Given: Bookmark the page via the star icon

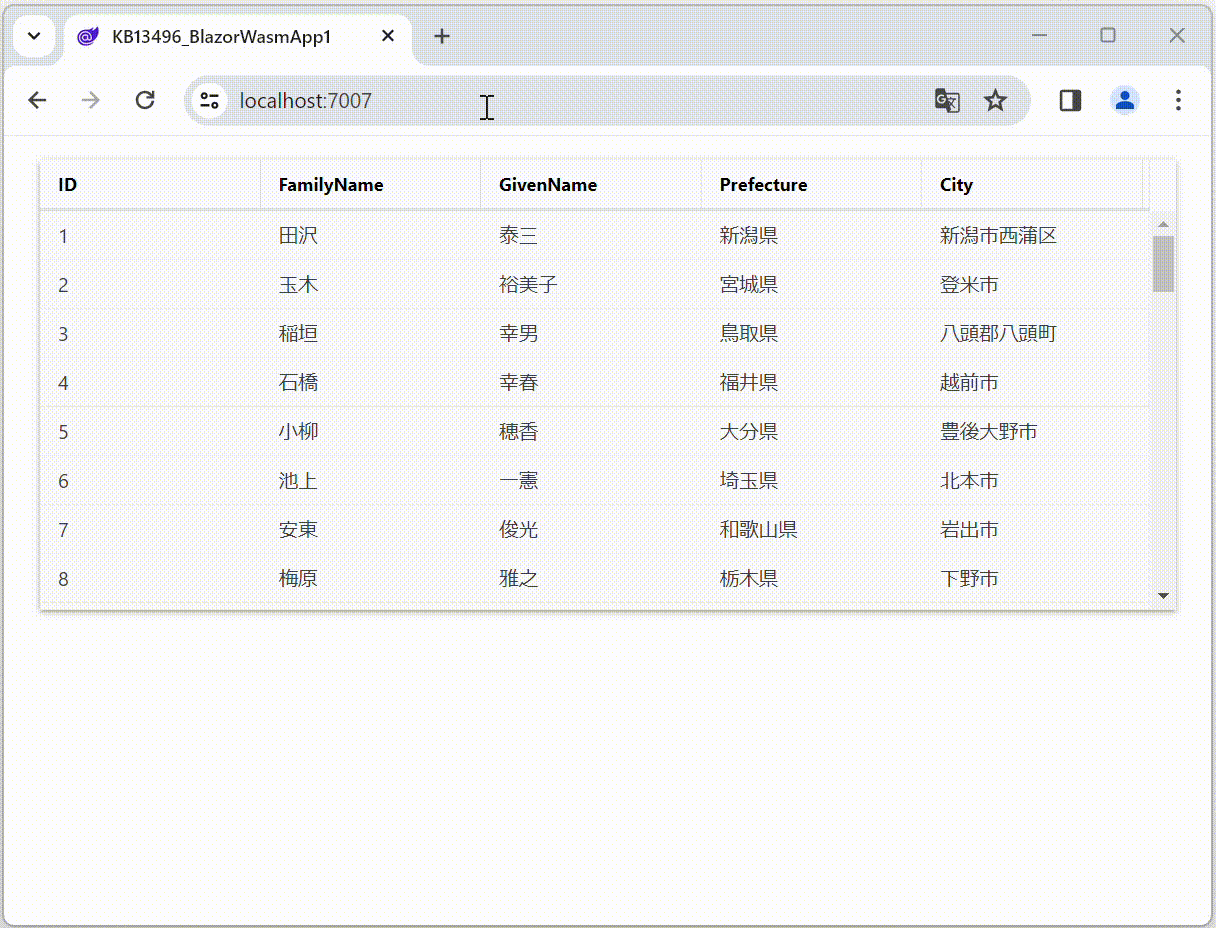Looking at the screenshot, I should coord(995,100).
